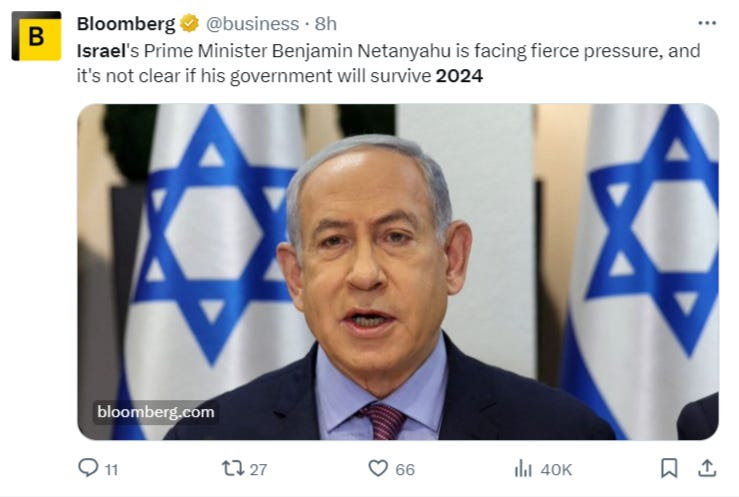Click the bold 2024 keyword in tweet
This screenshot has width=739, height=497.
(460, 76)
